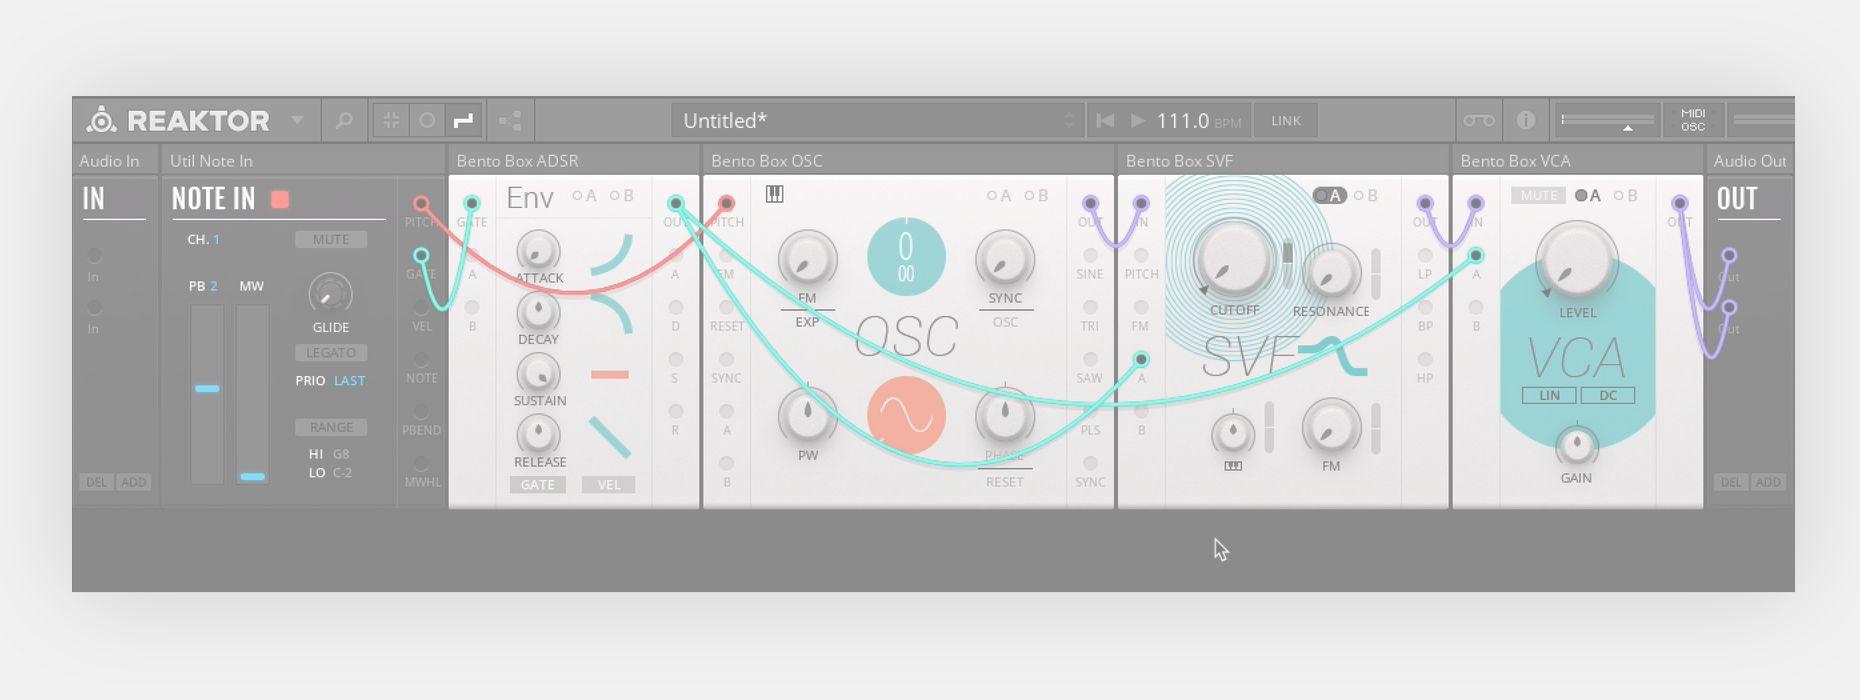The image size is (1860, 700).
Task: Select the circle view mode icon
Action: (427, 120)
